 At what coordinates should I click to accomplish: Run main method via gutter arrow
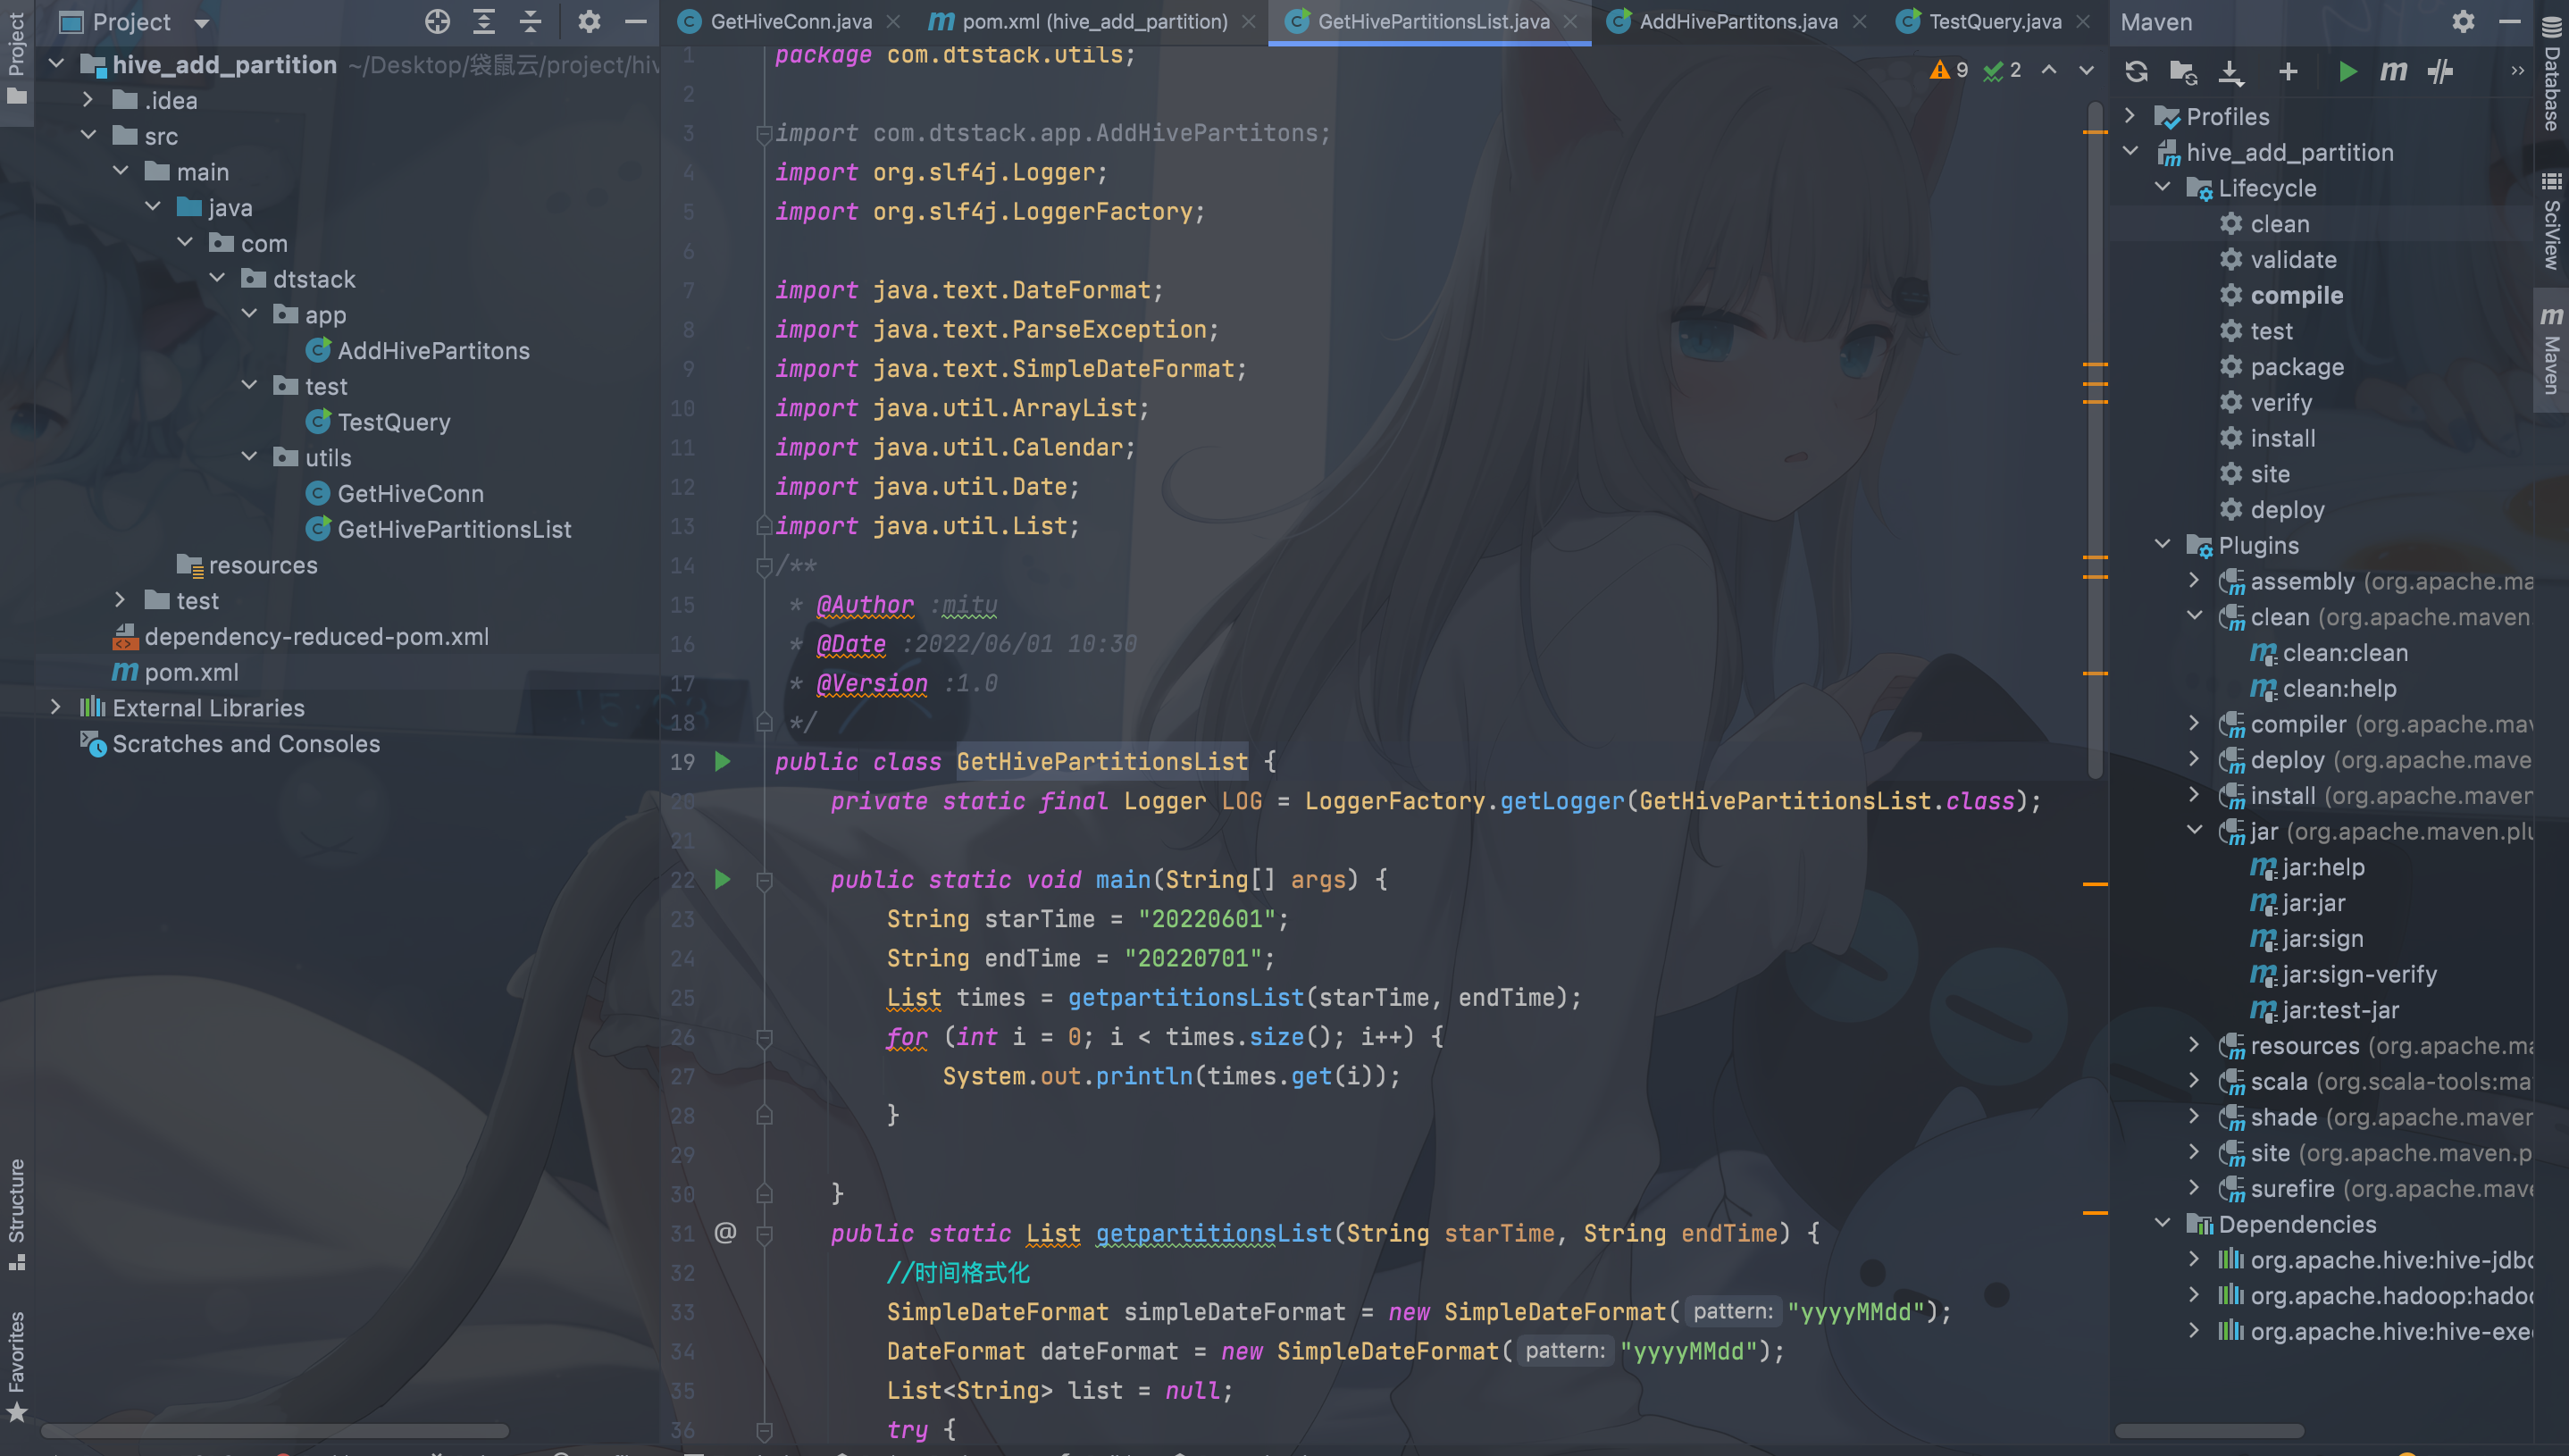723,879
